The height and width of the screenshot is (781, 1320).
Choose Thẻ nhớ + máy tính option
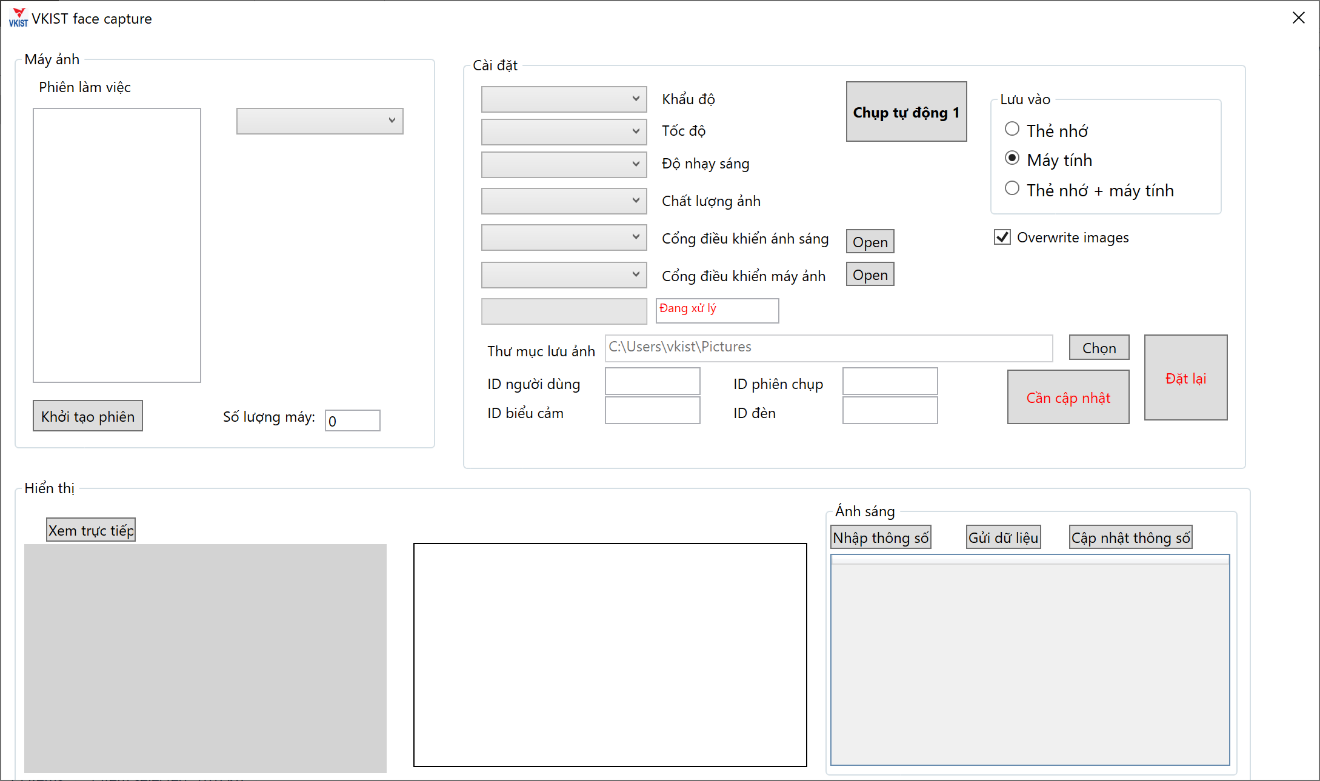[1013, 189]
